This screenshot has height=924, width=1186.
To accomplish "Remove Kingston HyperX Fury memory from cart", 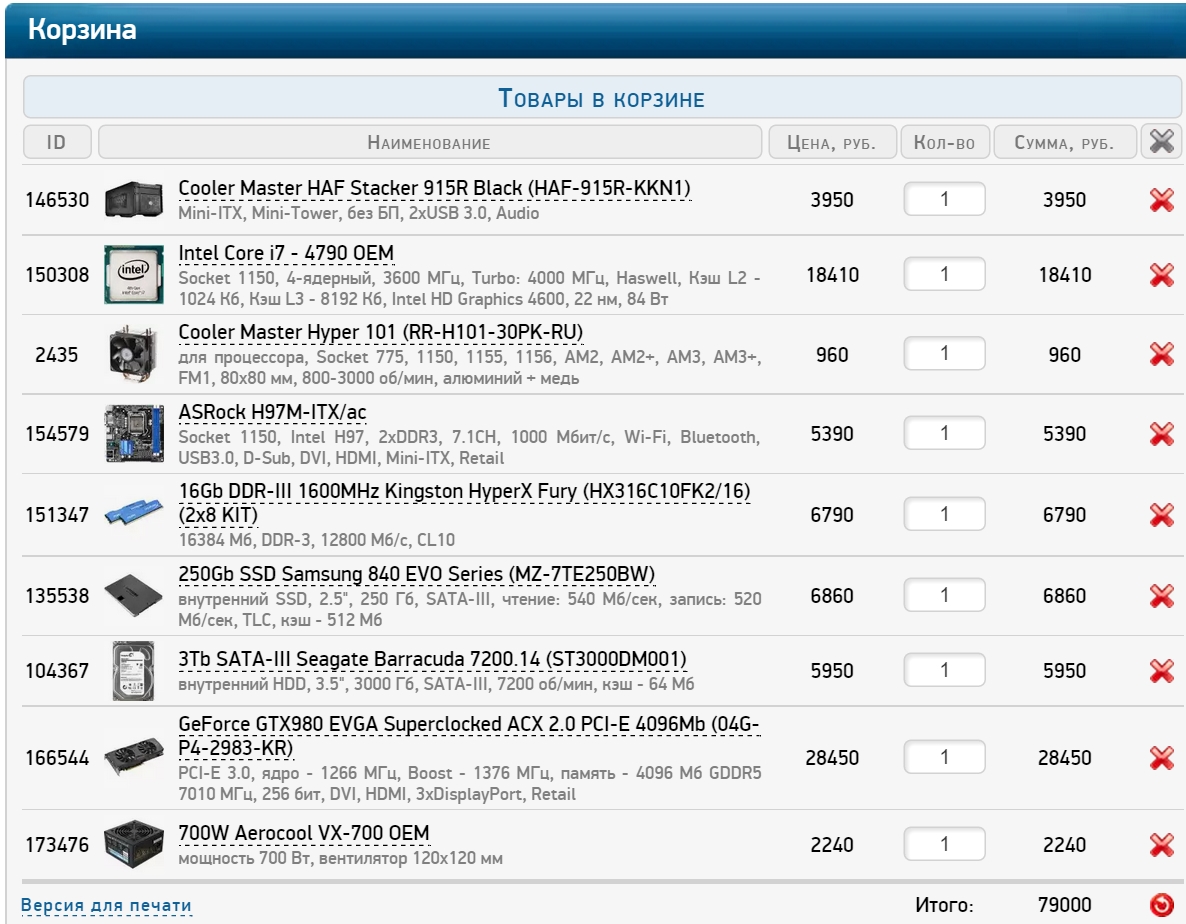I will pos(1161,515).
